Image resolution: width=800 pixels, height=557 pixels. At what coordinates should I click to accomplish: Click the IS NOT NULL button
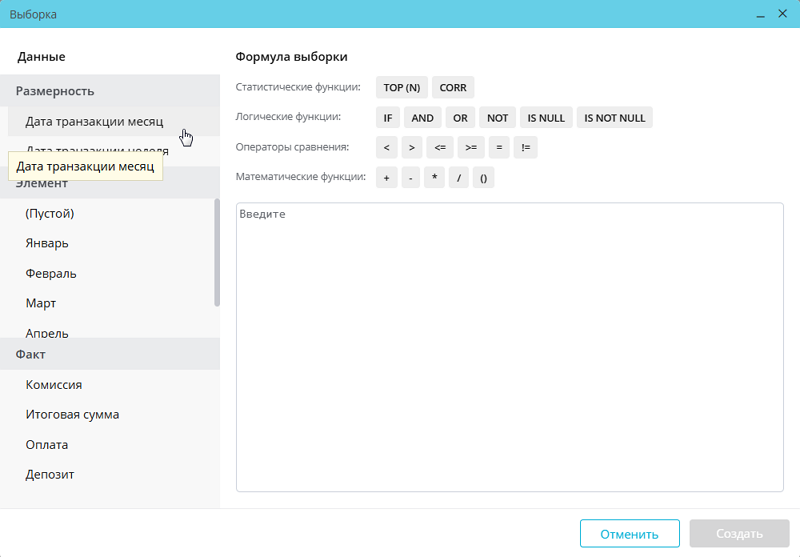pyautogui.click(x=614, y=118)
